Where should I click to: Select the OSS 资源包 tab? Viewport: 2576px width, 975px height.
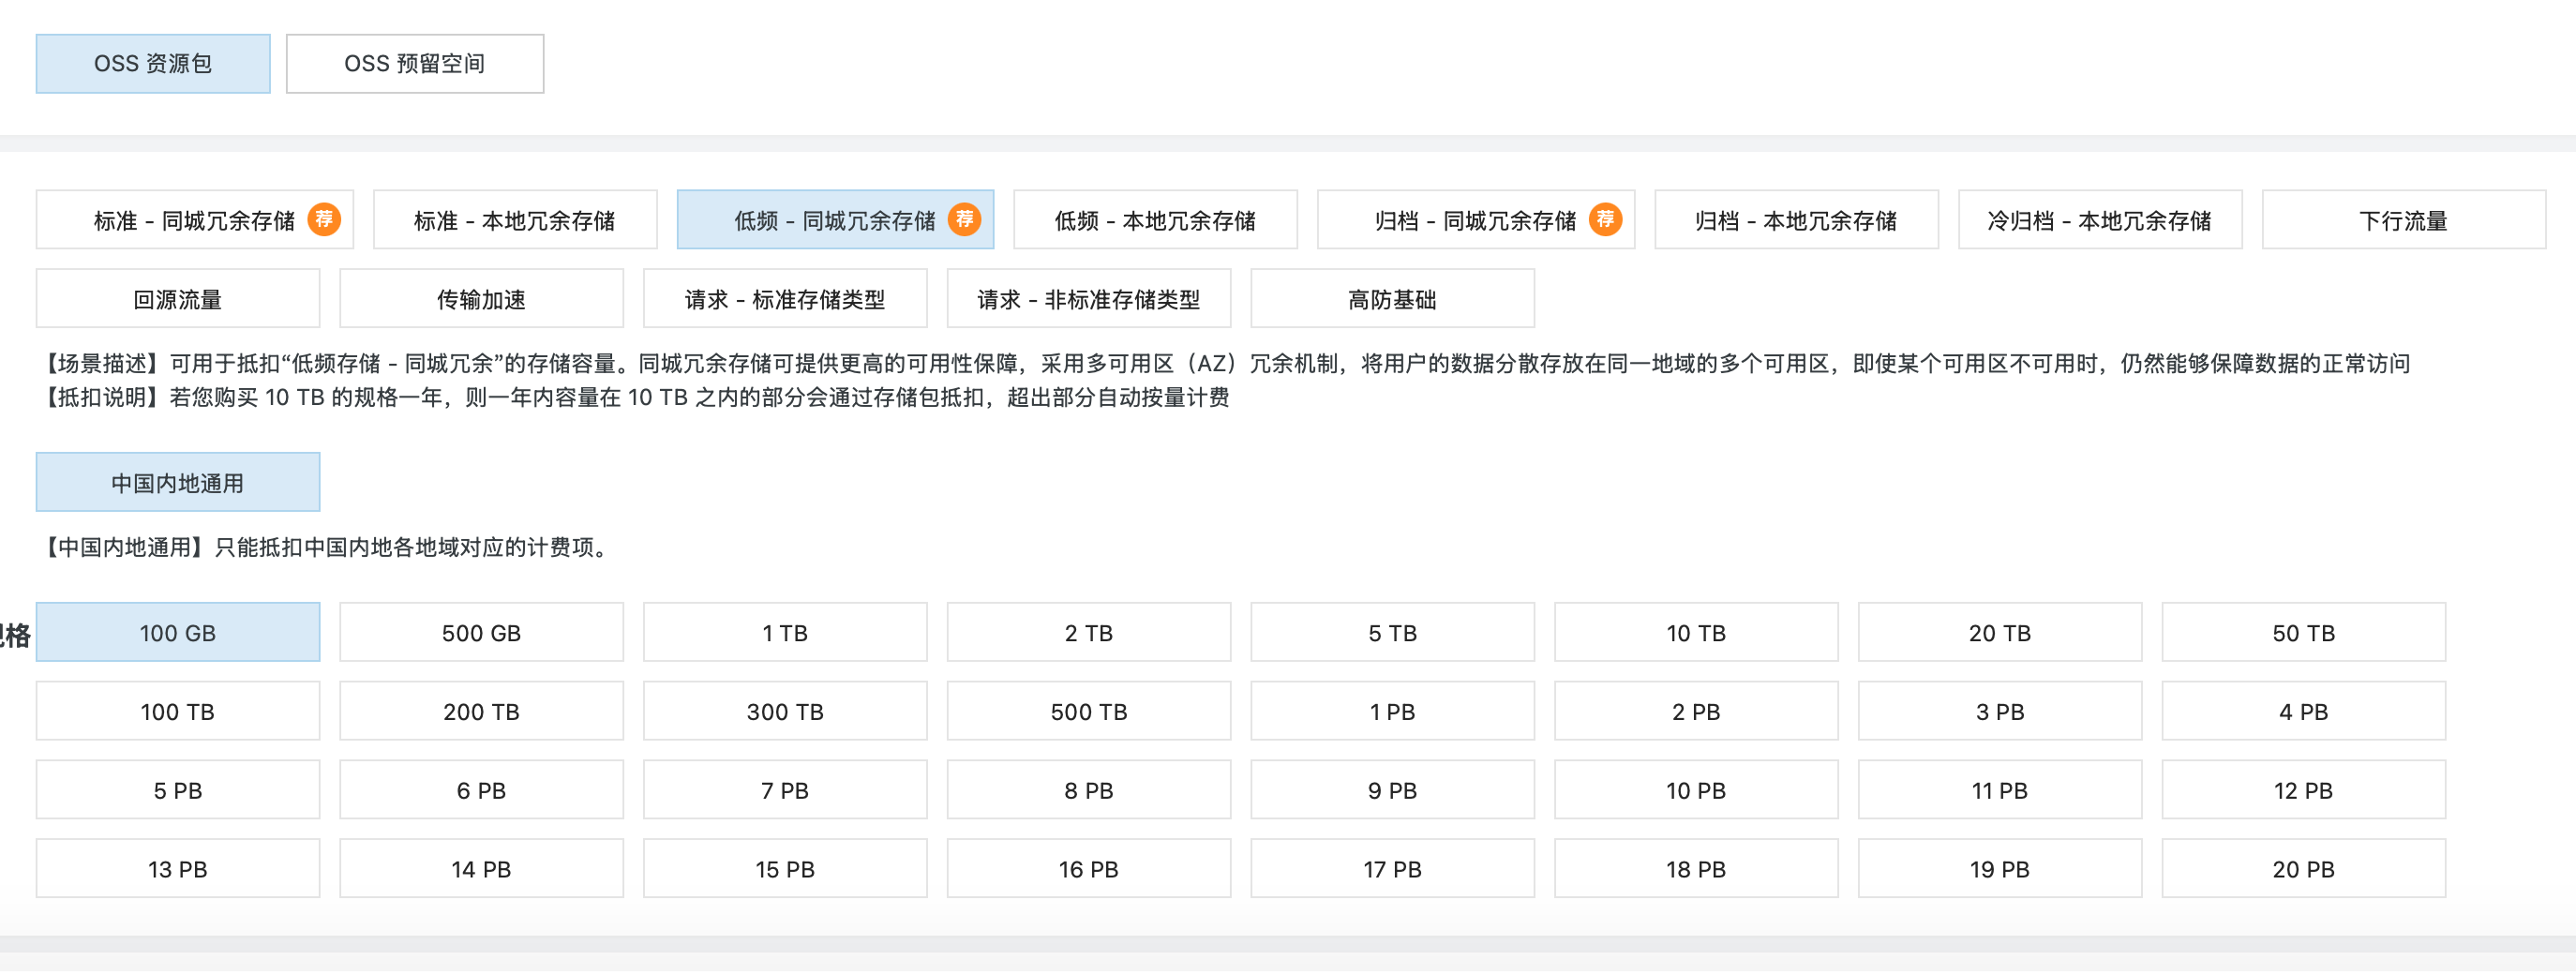[153, 63]
